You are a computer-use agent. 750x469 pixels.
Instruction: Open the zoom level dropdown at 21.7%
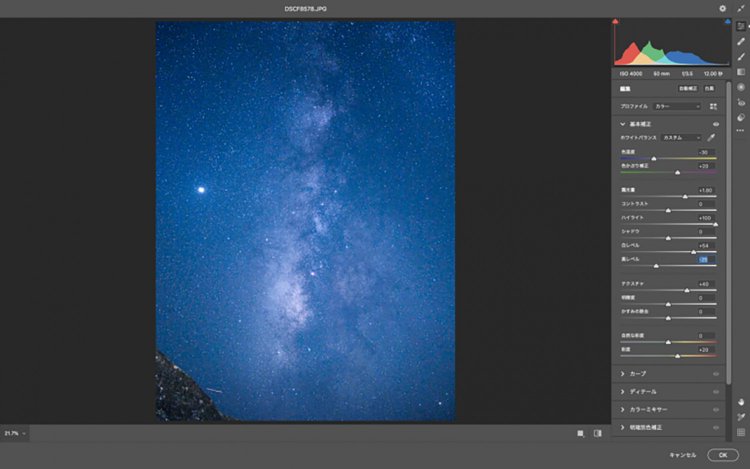(x=14, y=433)
